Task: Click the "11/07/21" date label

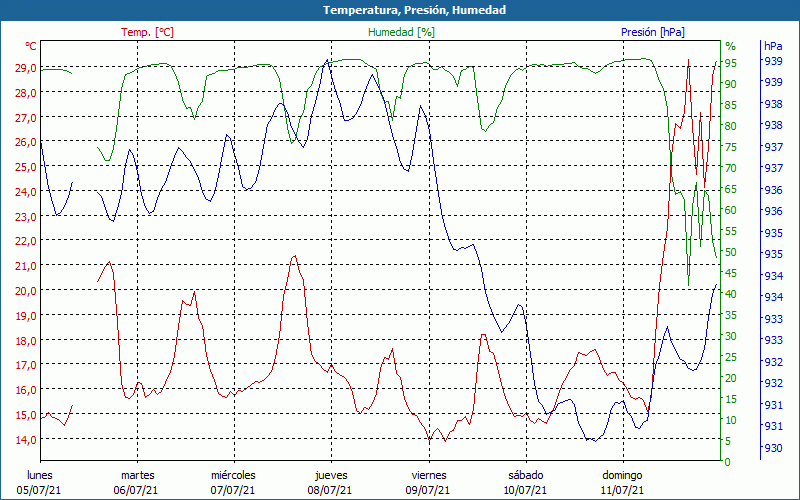Action: pyautogui.click(x=622, y=491)
